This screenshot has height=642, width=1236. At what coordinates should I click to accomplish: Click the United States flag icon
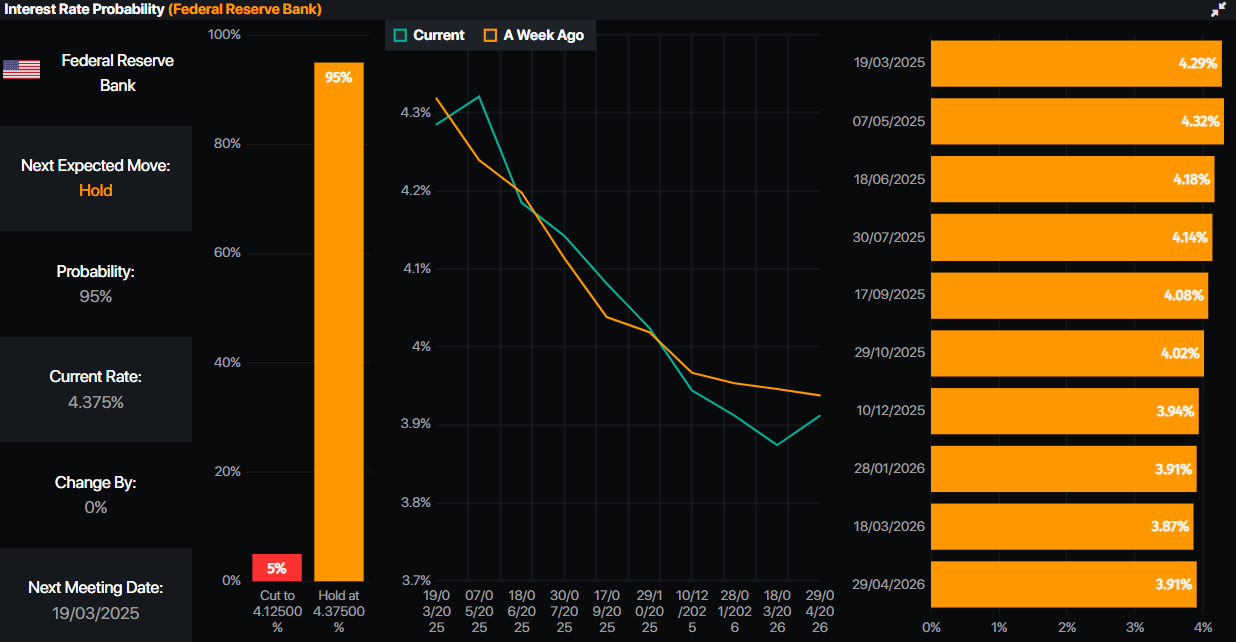pos(21,69)
